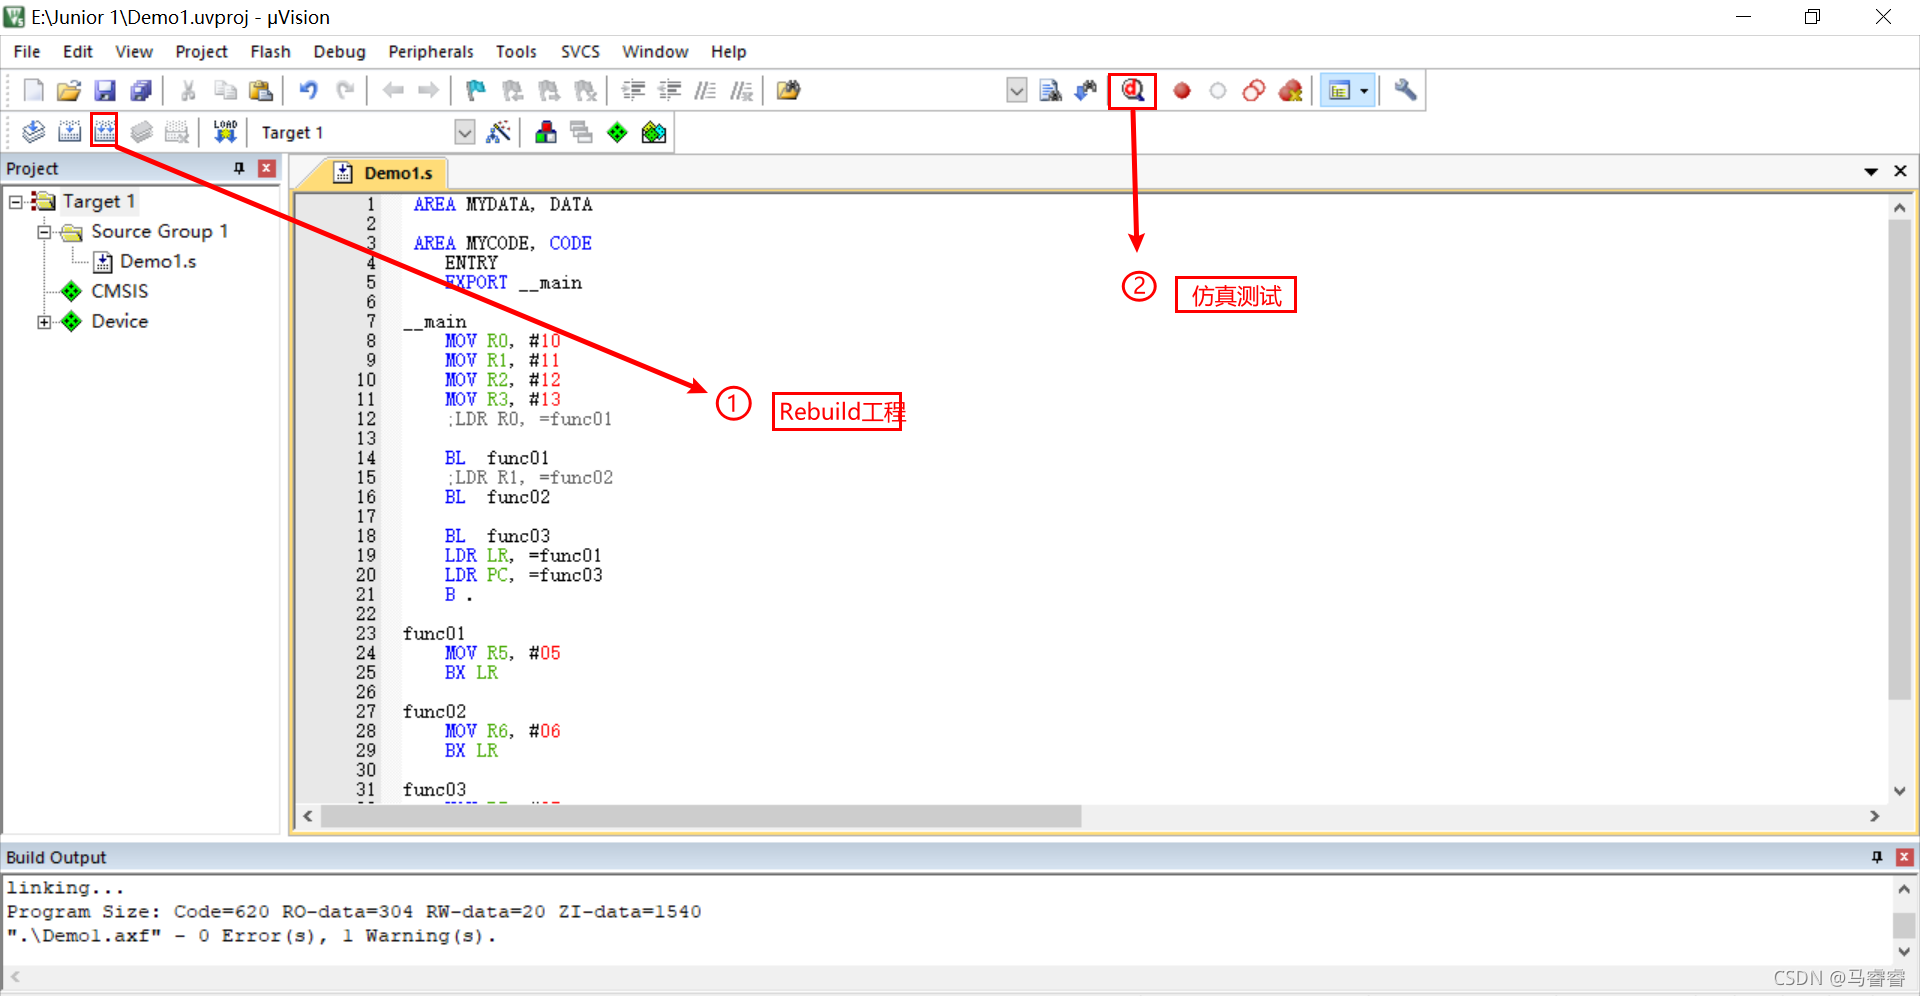This screenshot has width=1920, height=996.
Task: Click the editor horizontal scrollbar thumb
Action: pyautogui.click(x=700, y=816)
